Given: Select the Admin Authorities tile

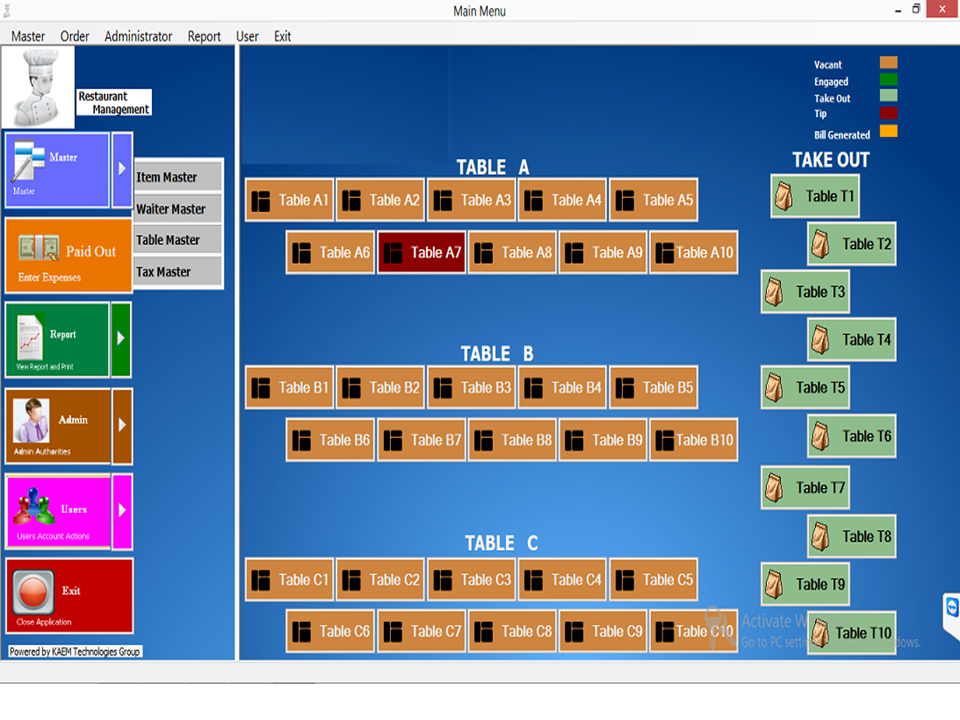Looking at the screenshot, I should click(57, 427).
